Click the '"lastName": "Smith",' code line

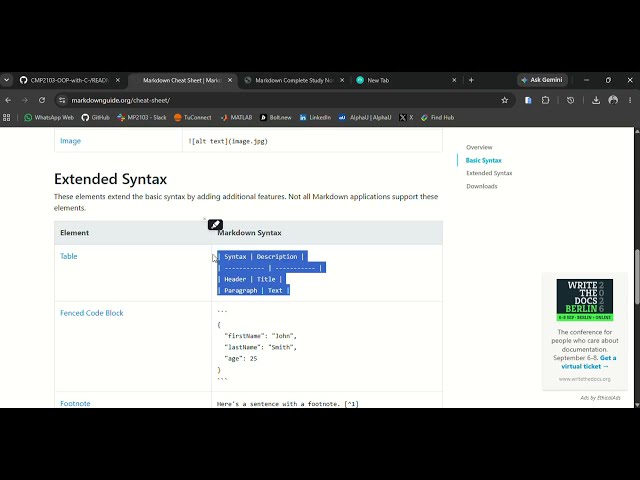(260, 347)
